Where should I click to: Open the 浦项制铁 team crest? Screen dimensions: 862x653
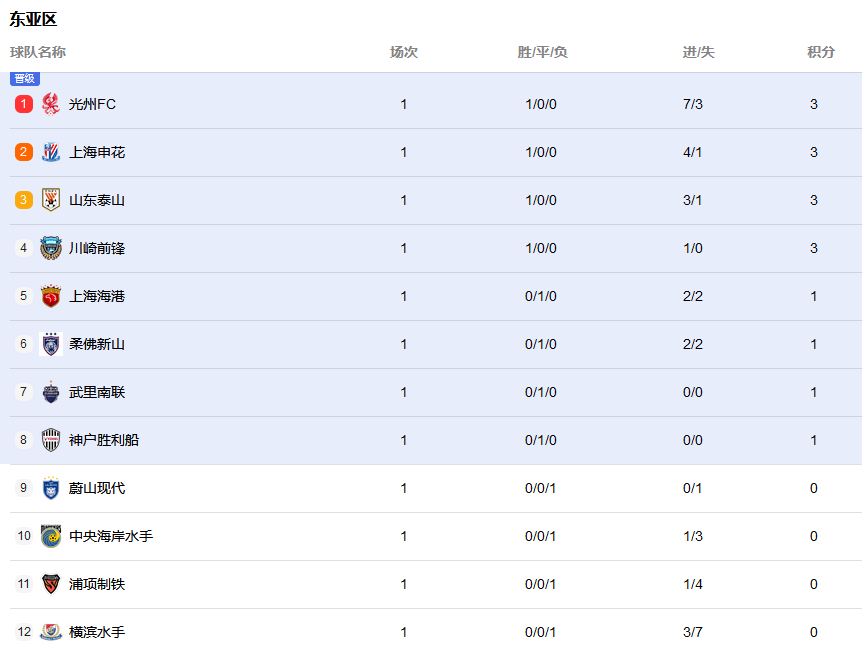tap(51, 584)
